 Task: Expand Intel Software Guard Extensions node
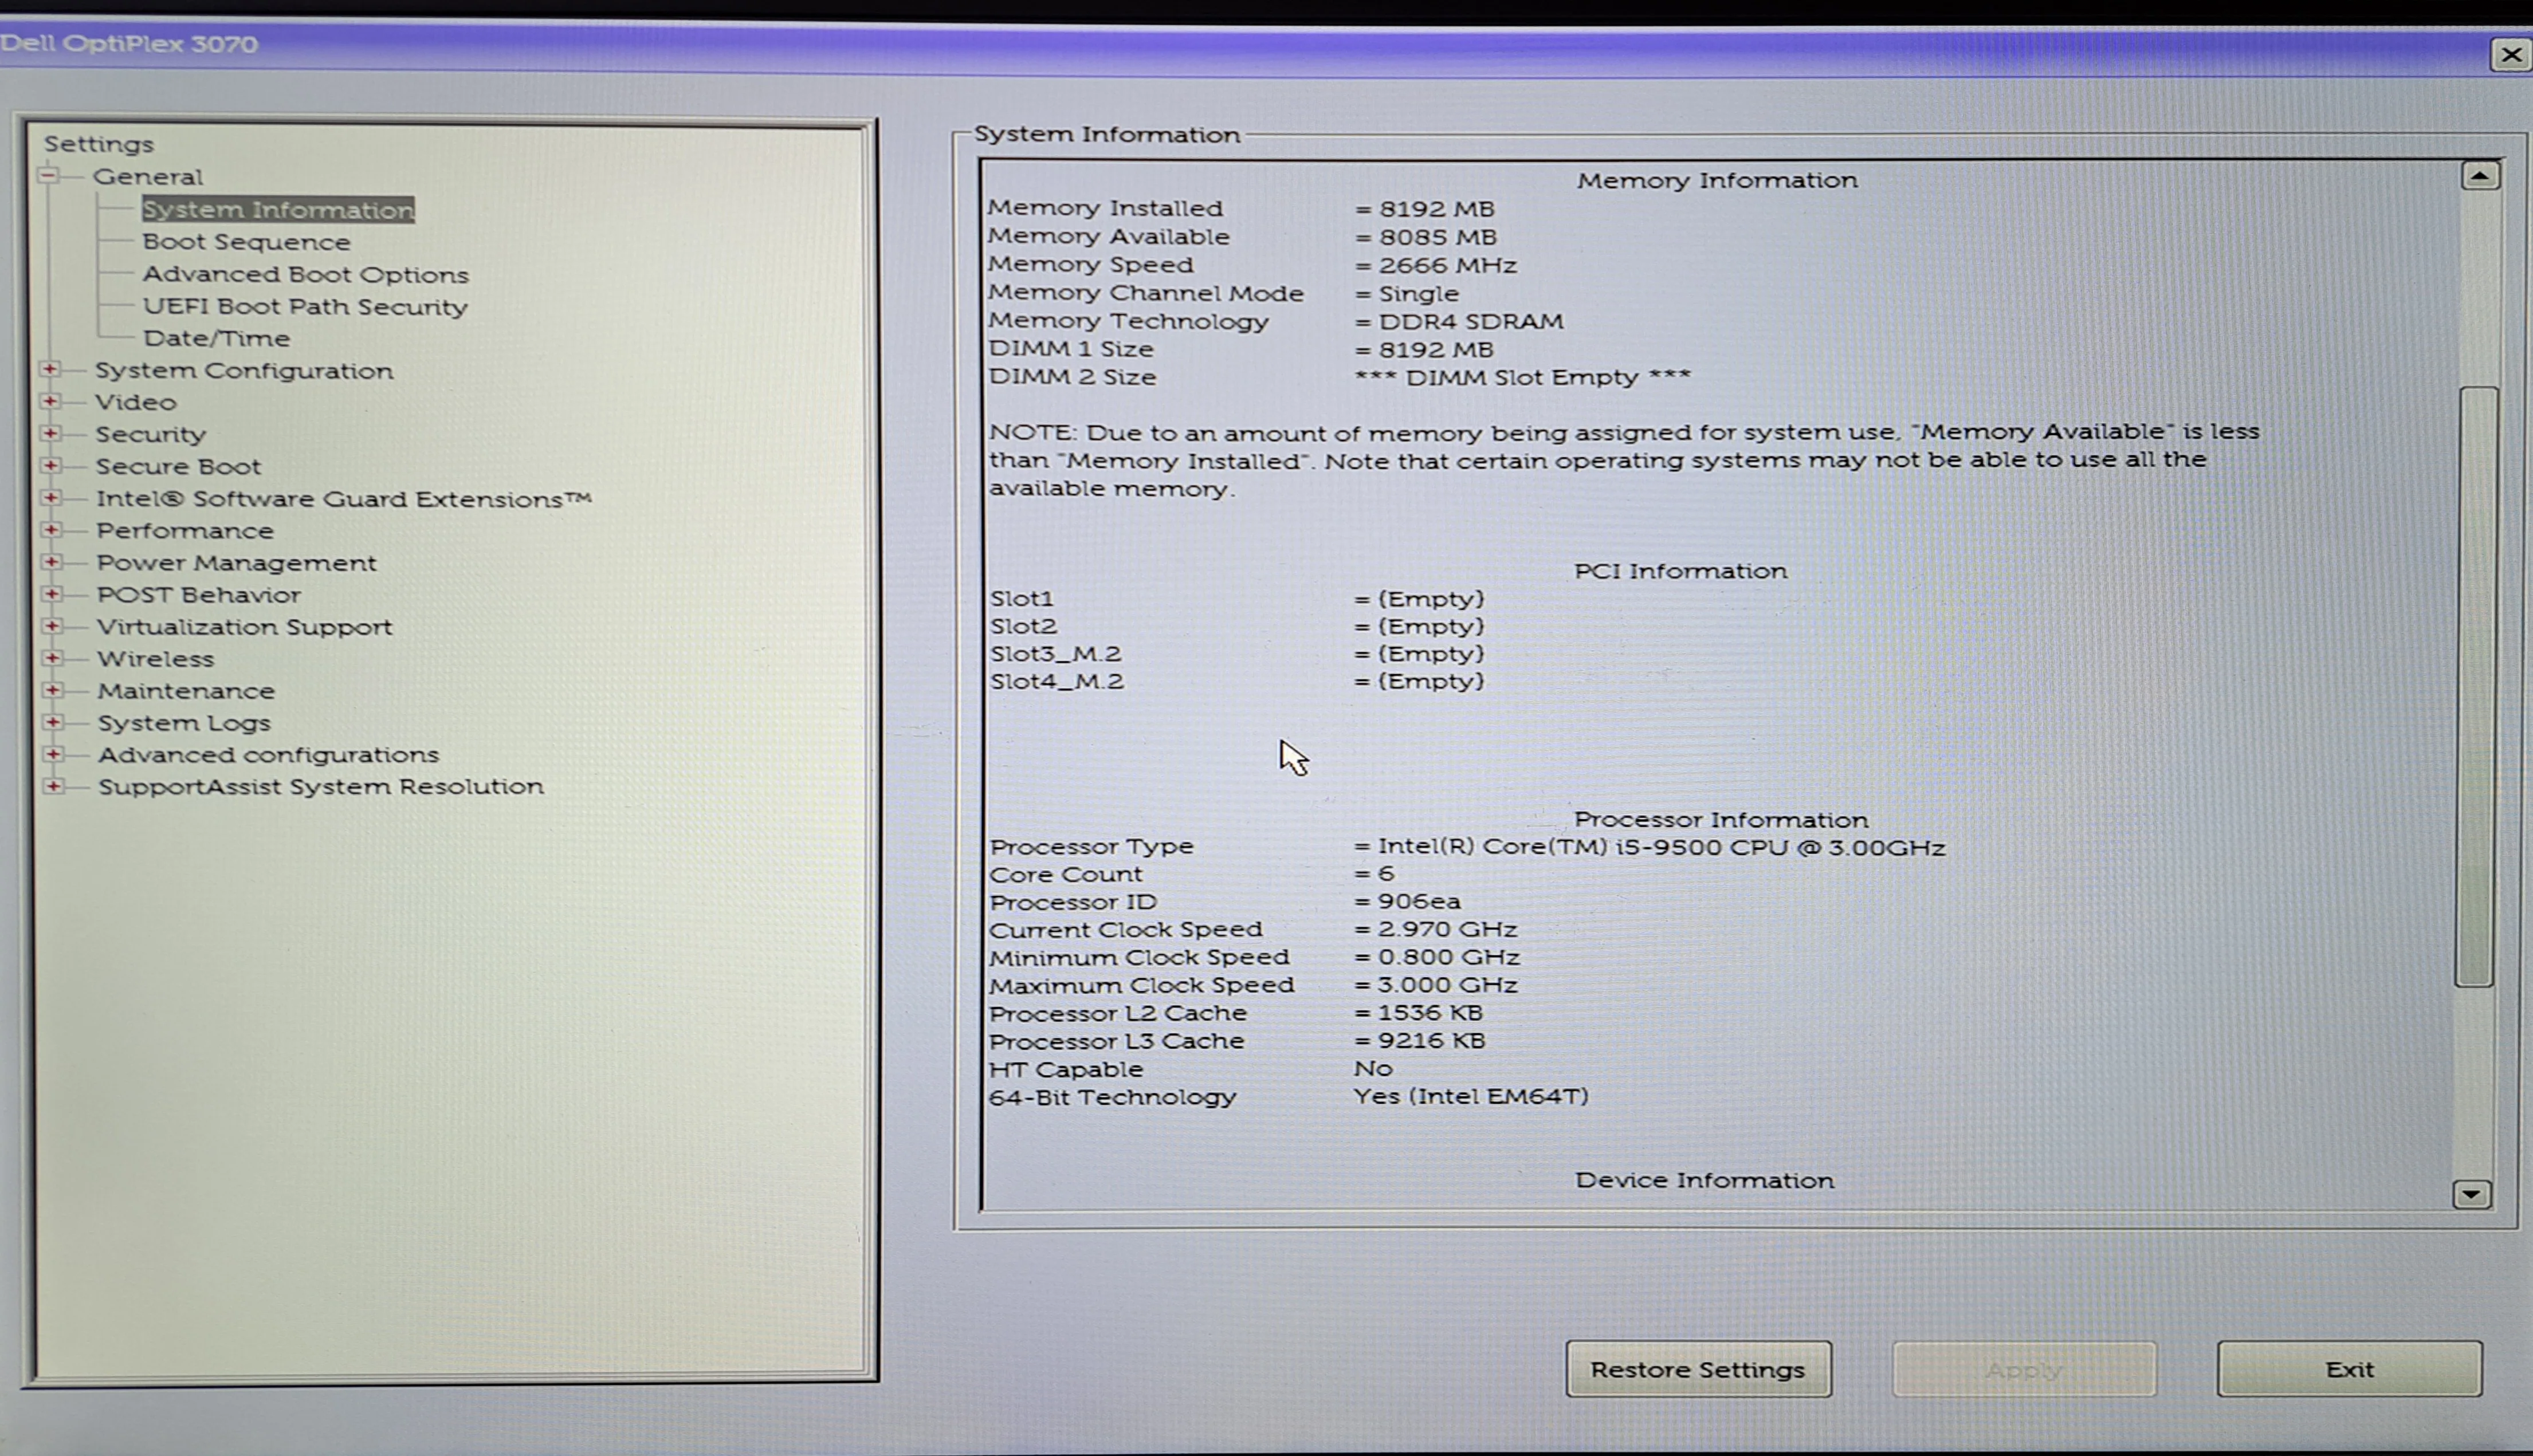[x=51, y=497]
